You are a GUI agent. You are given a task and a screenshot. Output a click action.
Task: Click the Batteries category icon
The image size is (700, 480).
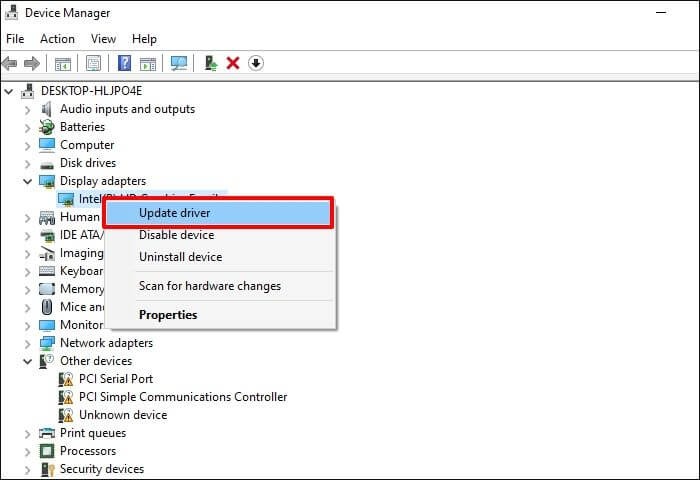[x=46, y=127]
